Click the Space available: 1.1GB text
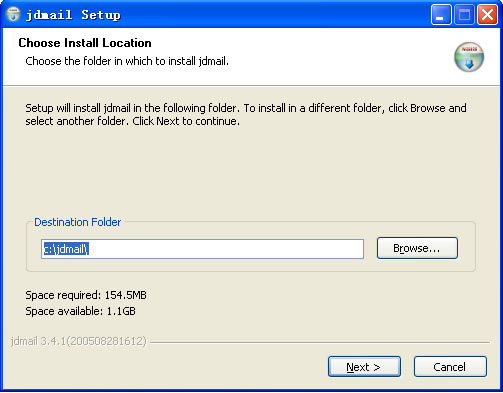The image size is (503, 393). click(80, 311)
